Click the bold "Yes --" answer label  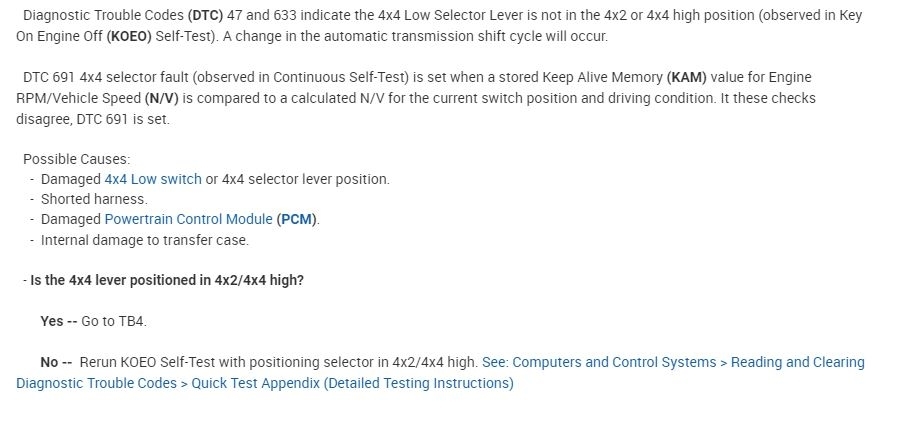59,321
